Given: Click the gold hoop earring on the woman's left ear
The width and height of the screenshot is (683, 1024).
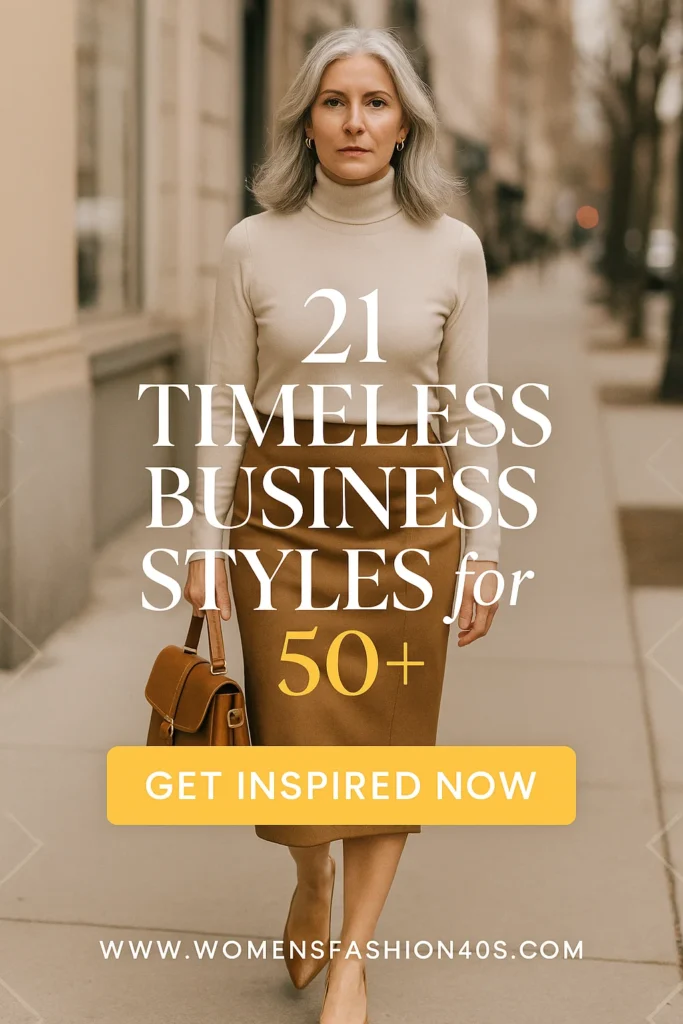Looking at the screenshot, I should (x=400, y=145).
